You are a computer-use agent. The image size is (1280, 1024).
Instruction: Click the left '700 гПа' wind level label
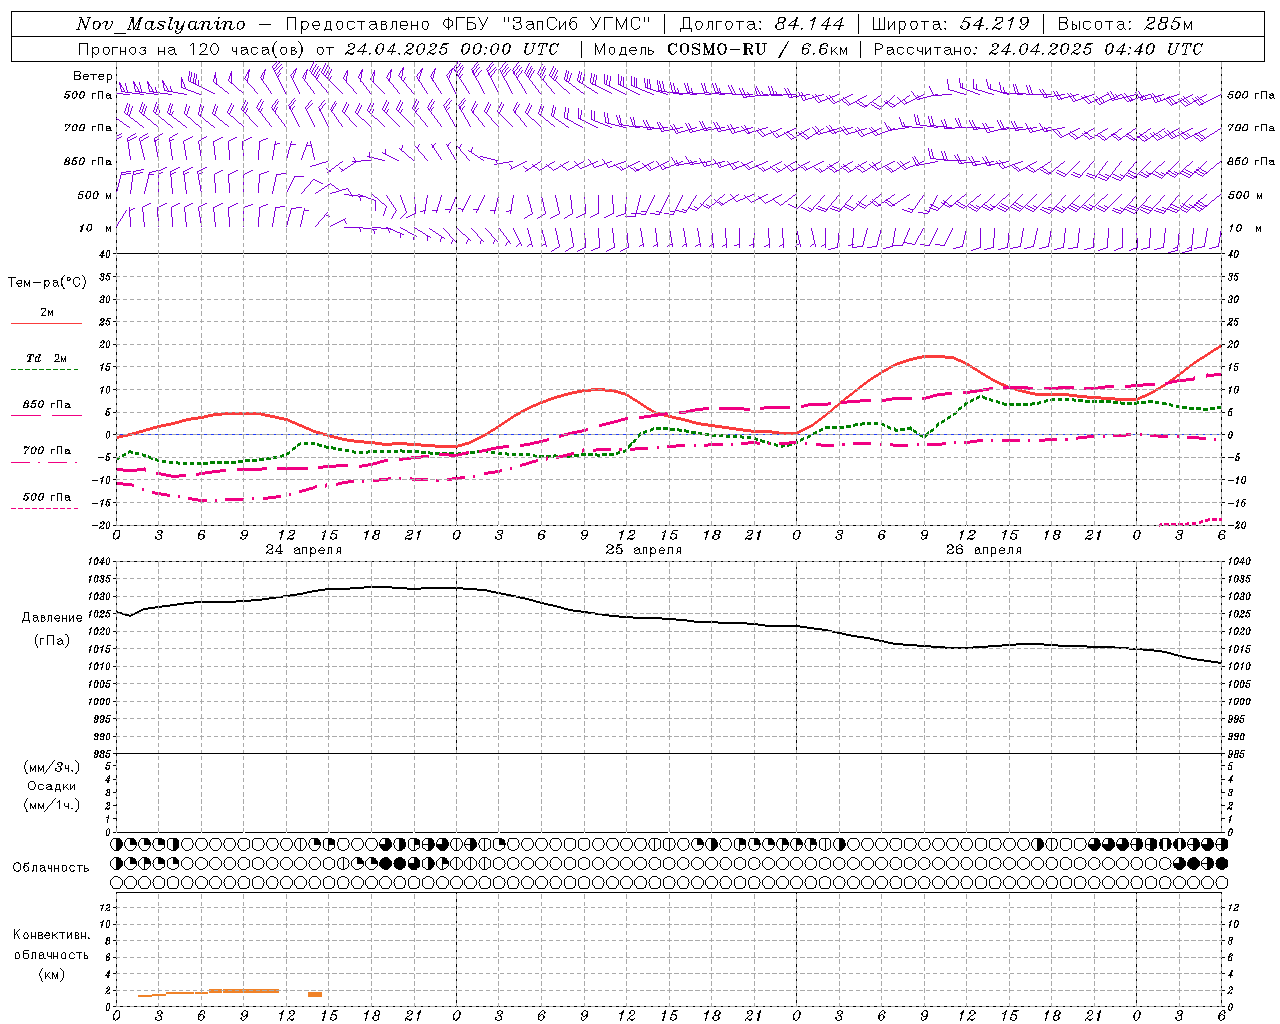coord(87,128)
